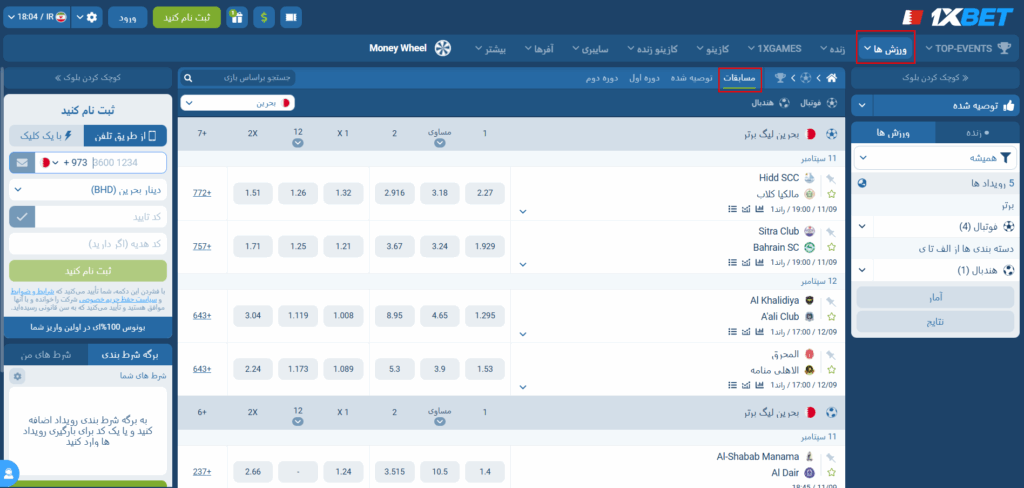
Task: Click the phone number input field
Action: pyautogui.click(x=128, y=163)
